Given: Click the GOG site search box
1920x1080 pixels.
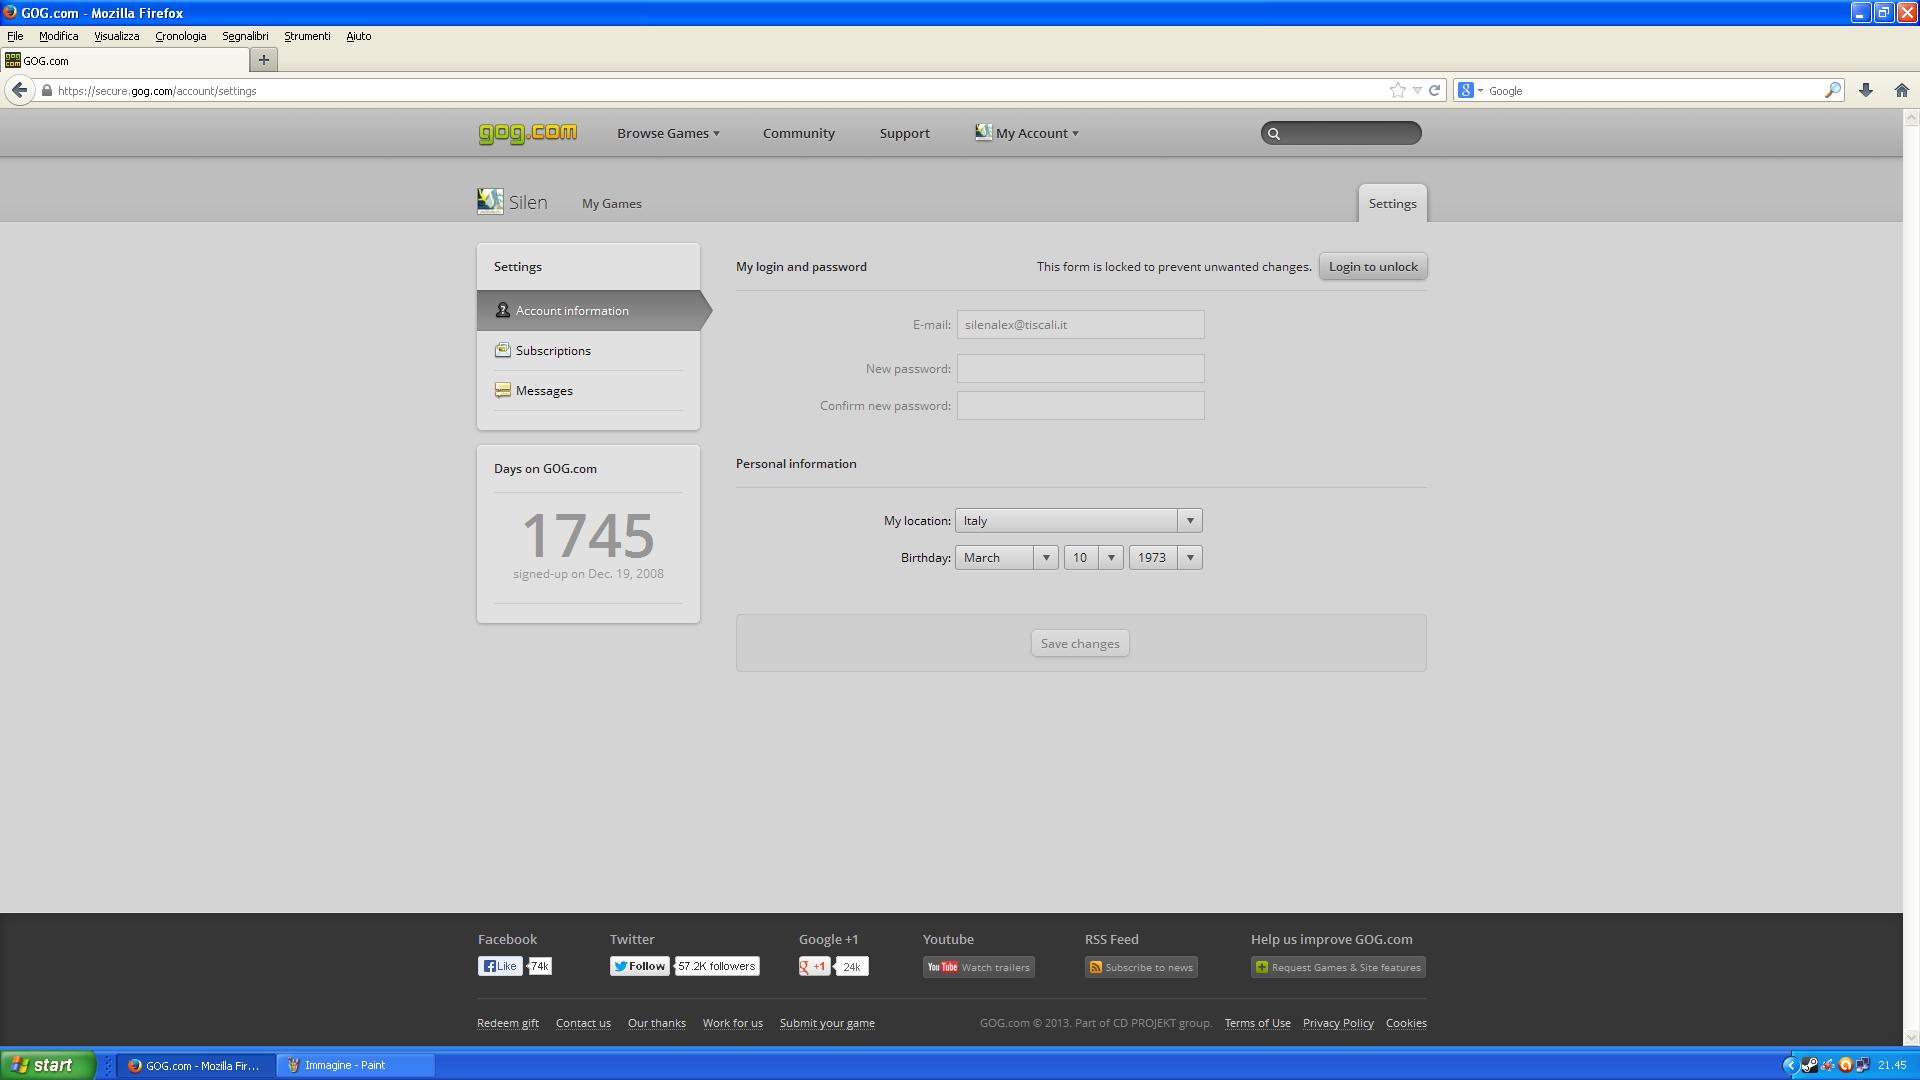Looking at the screenshot, I should 1341,133.
